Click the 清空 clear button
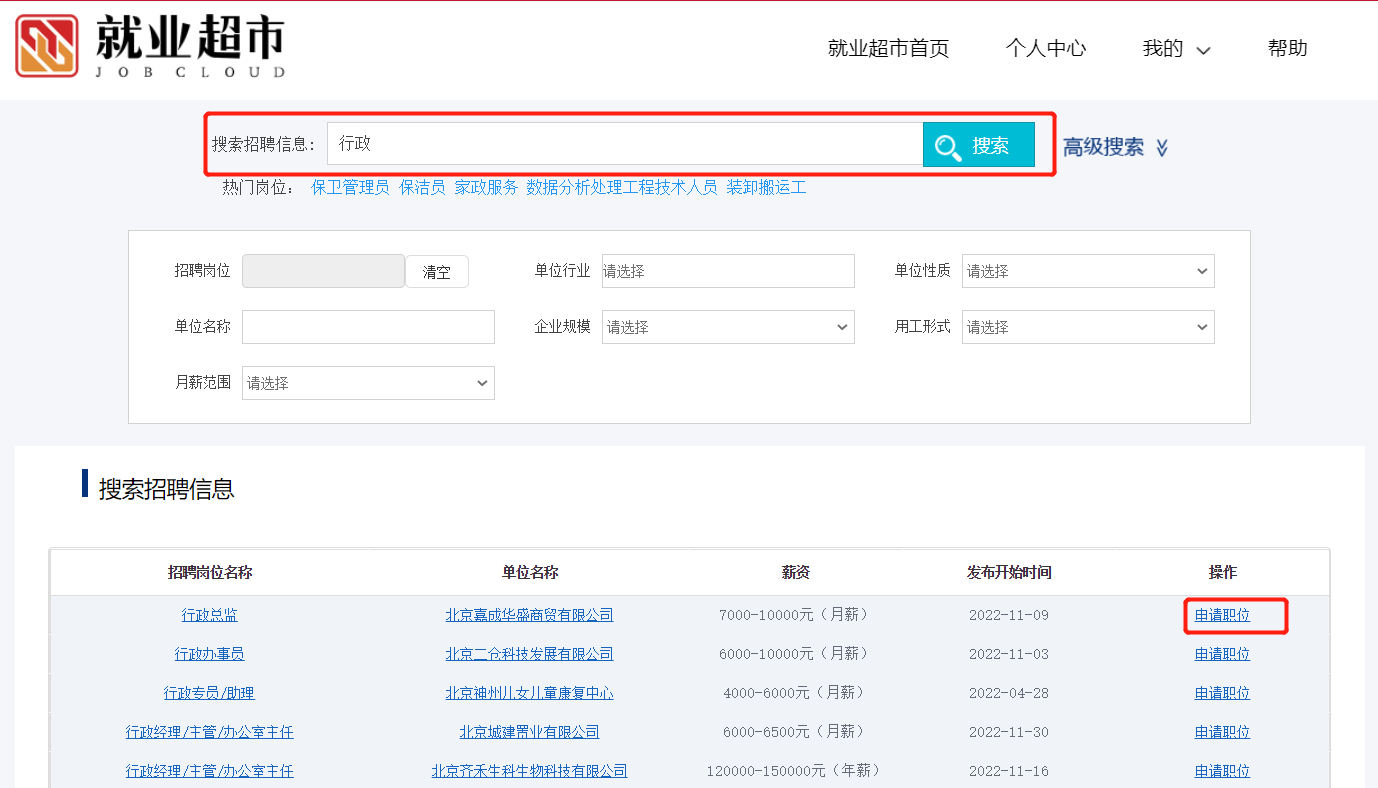 coord(436,270)
